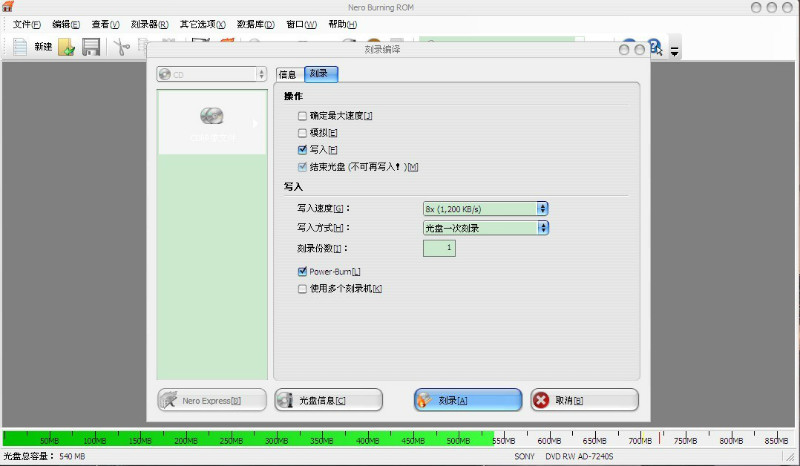
Task: Click the window resize grip
Action: pos(790,457)
